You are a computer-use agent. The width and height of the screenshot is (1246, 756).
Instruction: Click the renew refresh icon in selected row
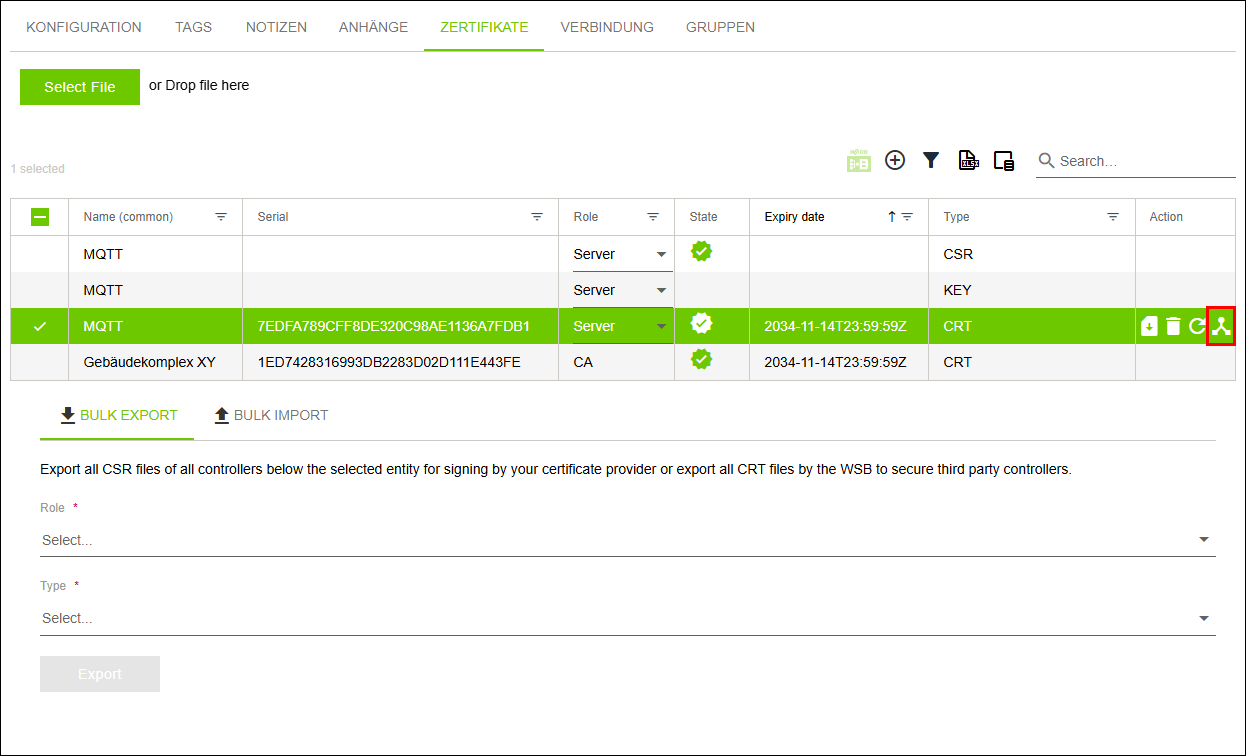point(1197,326)
